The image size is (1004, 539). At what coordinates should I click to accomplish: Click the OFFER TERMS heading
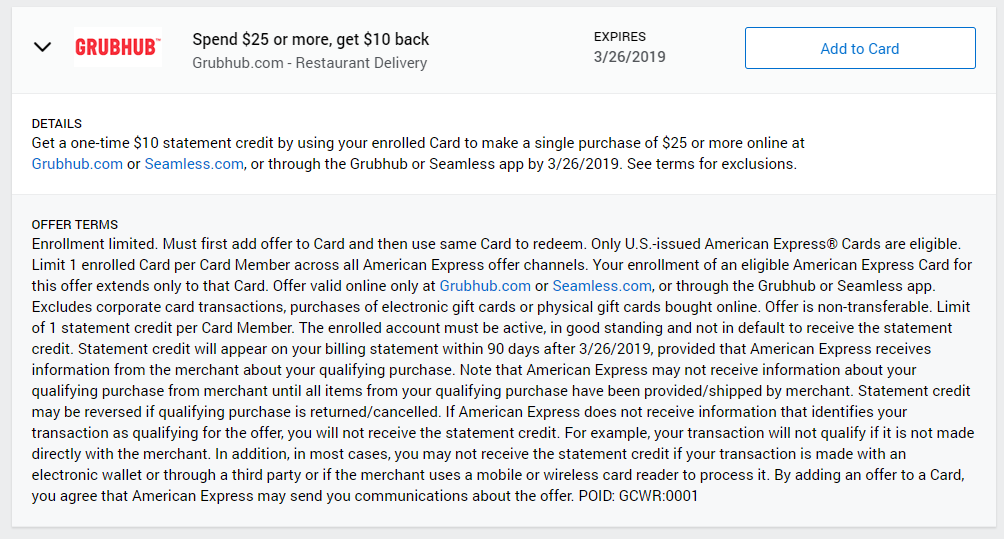pos(75,225)
